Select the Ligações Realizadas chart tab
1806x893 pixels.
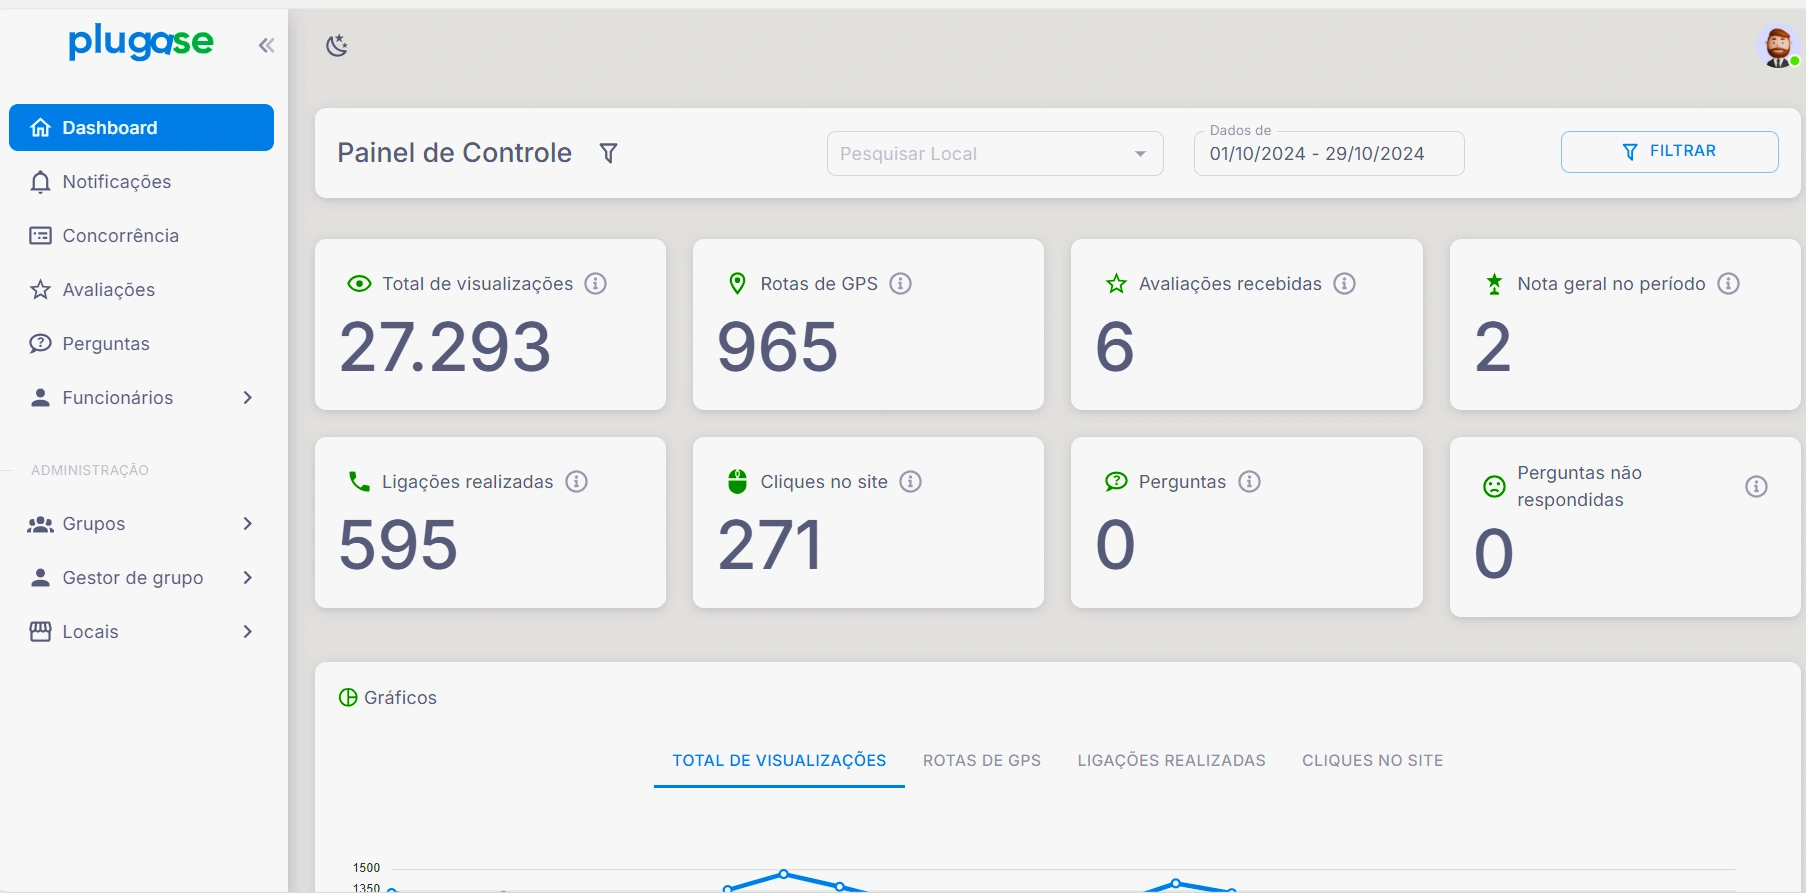coord(1171,761)
